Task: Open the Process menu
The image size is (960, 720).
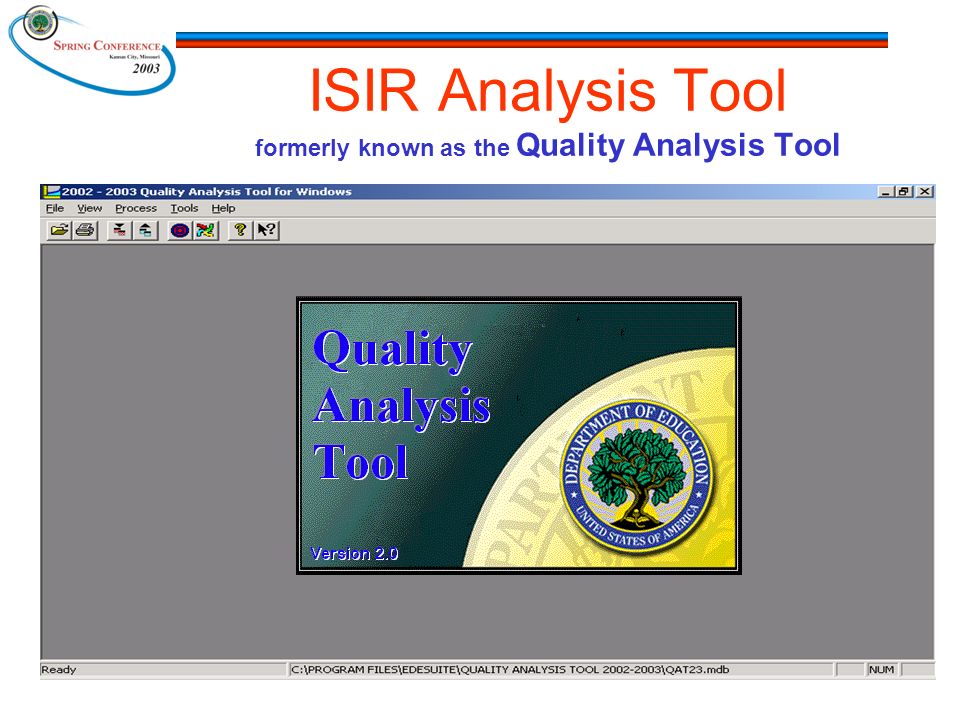Action: click(136, 208)
